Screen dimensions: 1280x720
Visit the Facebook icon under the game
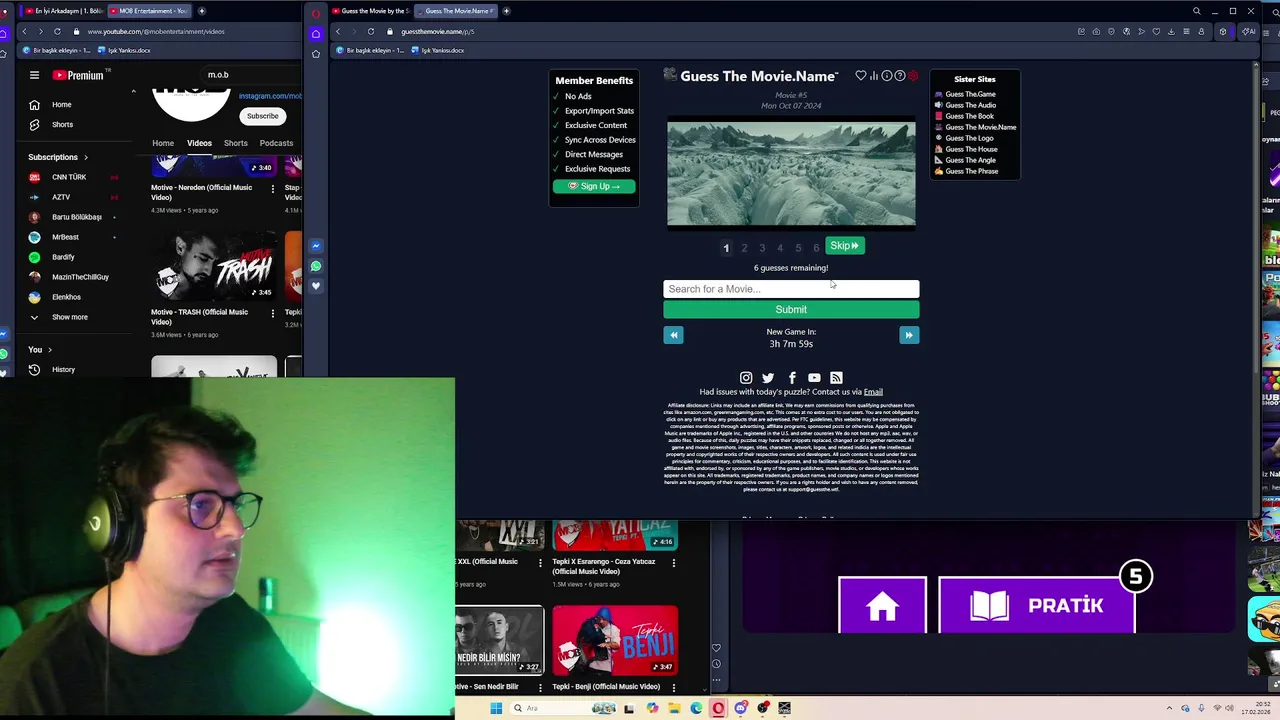[x=792, y=378]
